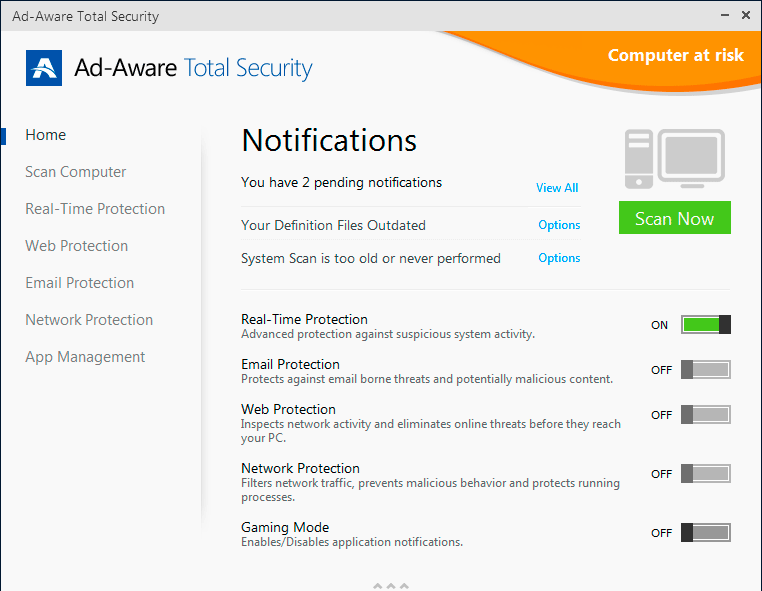Click 'Enables/Disables application notifications.' description
The height and width of the screenshot is (591, 762).
pos(352,542)
